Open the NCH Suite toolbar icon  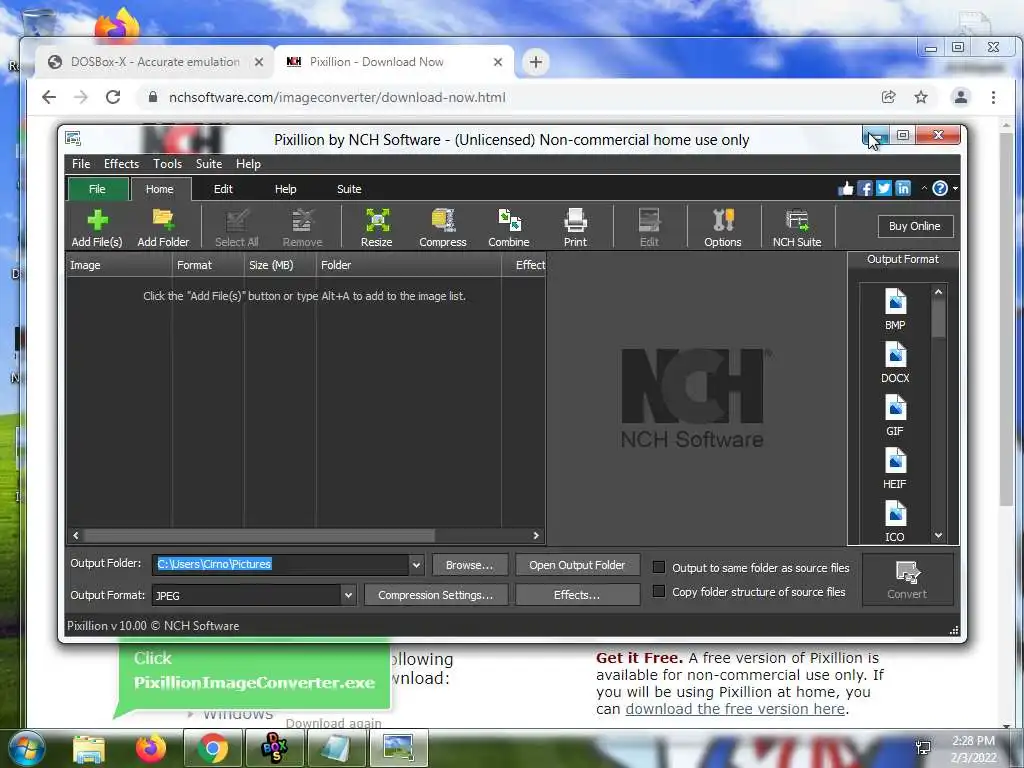coord(797,227)
